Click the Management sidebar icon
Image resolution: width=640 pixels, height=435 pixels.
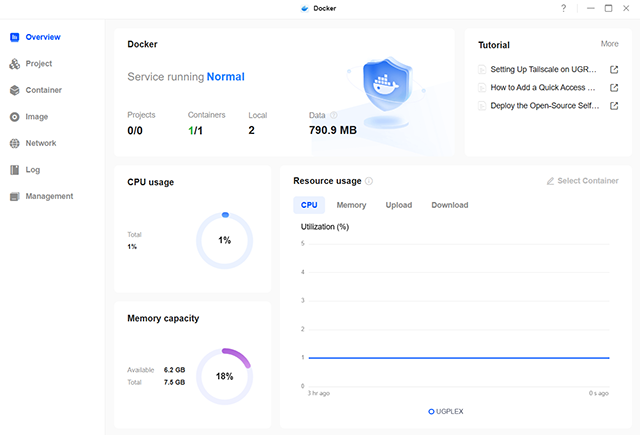point(15,196)
